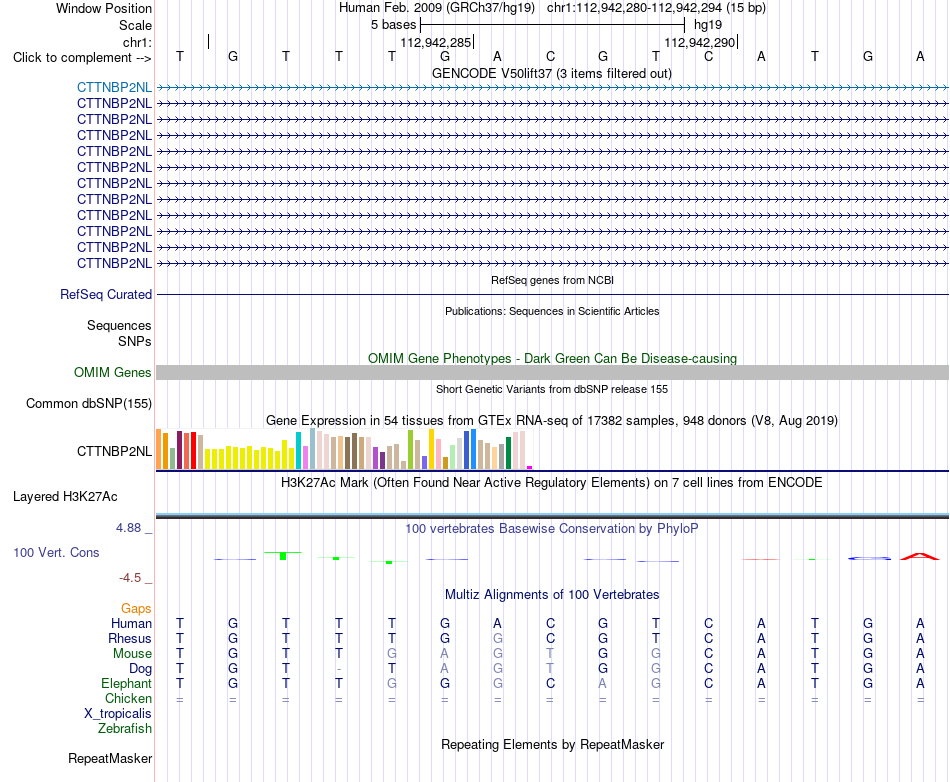Click the Zebrafish species label

coord(125,728)
